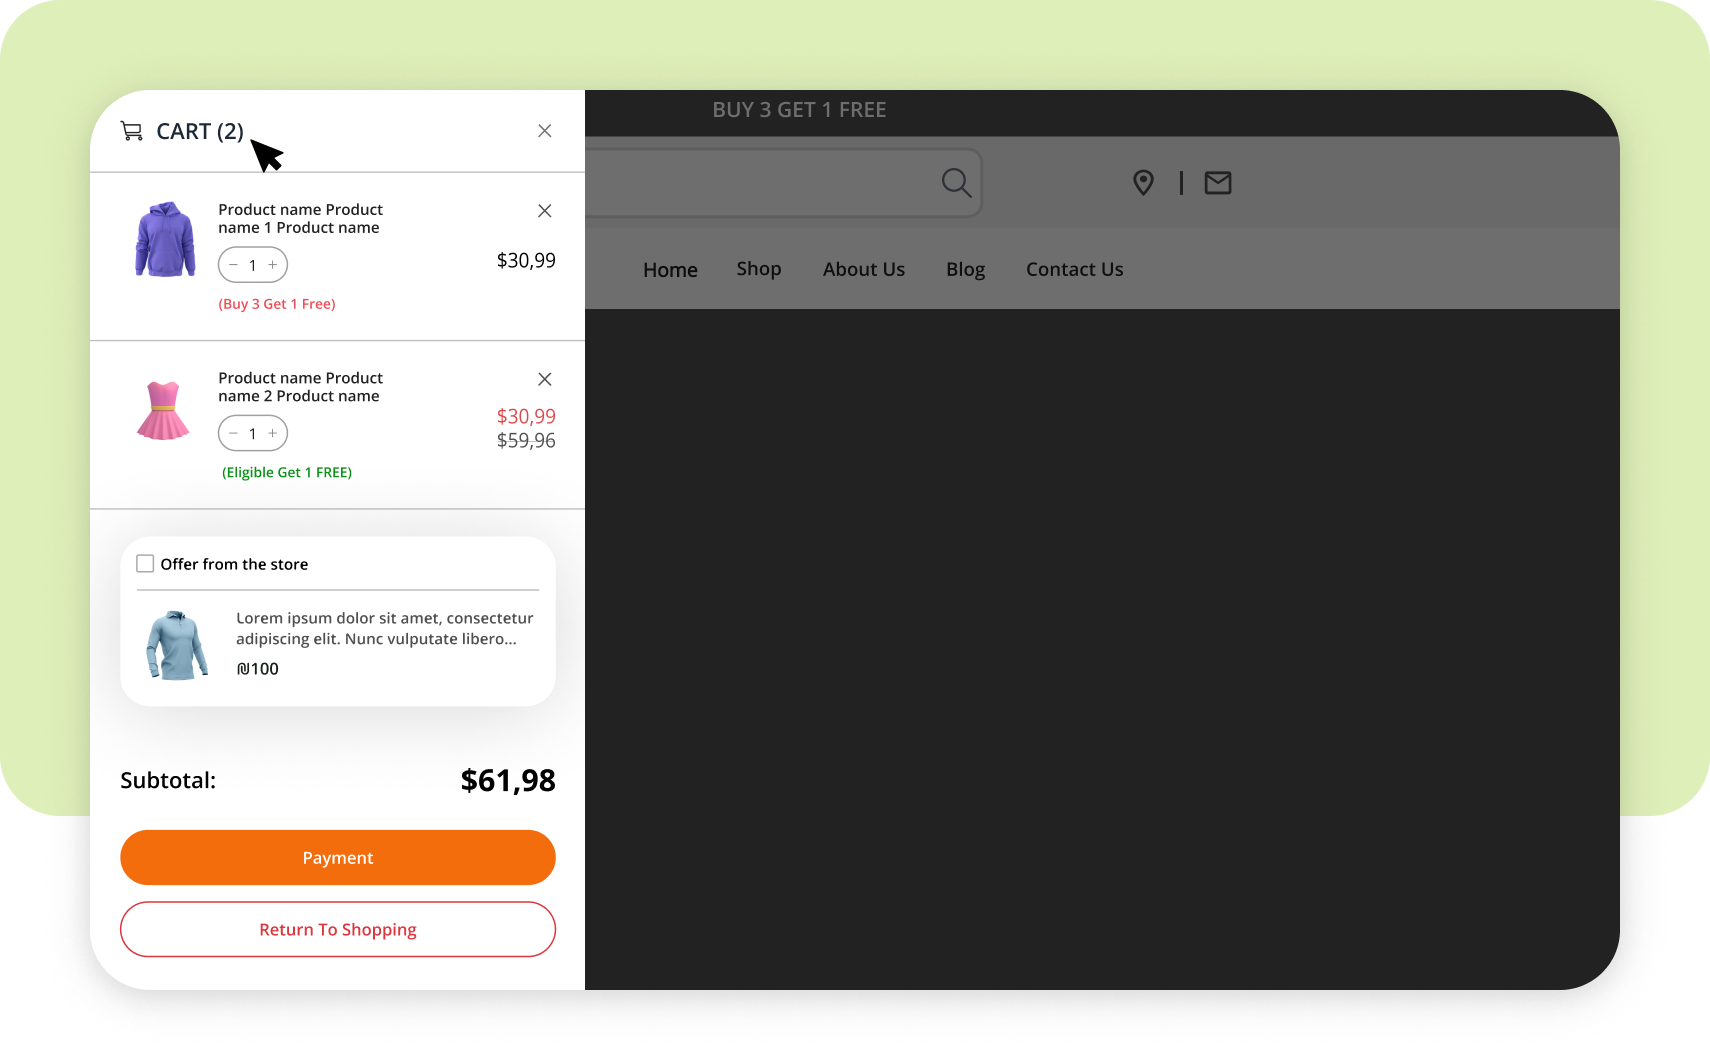The width and height of the screenshot is (1710, 1056).
Task: Open the store location pin icon
Action: [x=1143, y=183]
